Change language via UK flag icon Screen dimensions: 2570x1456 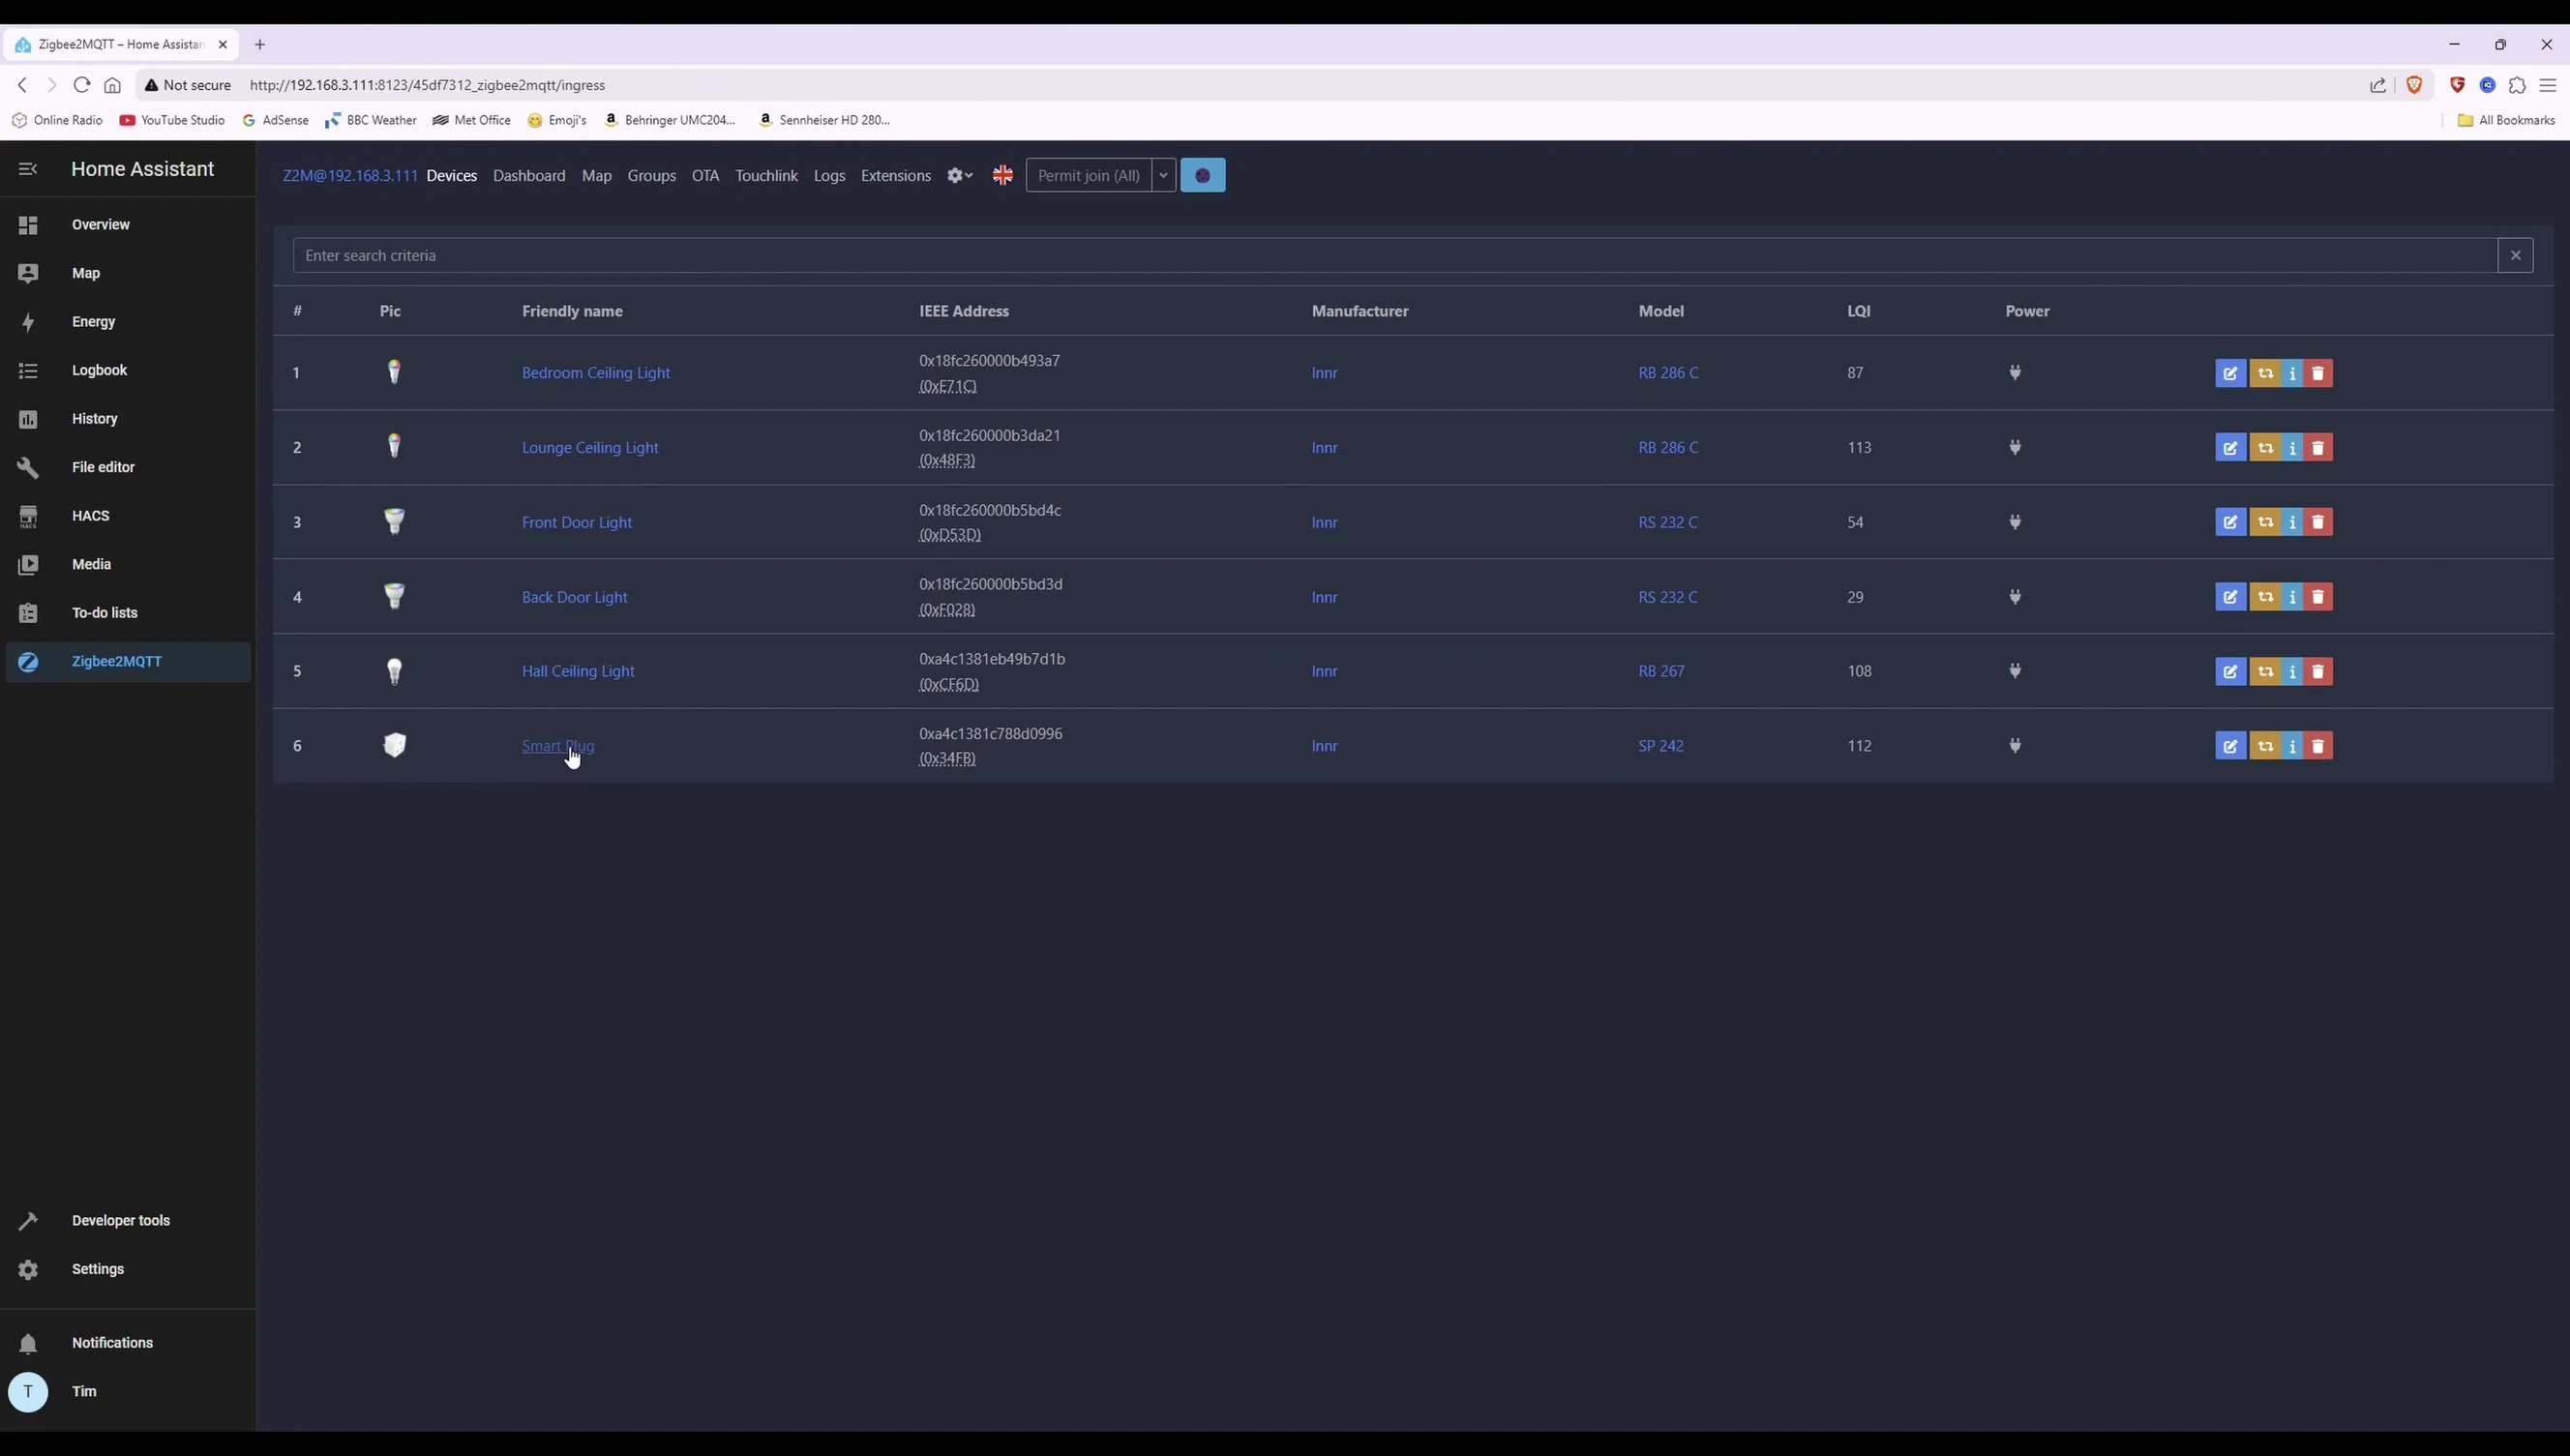tap(1002, 176)
